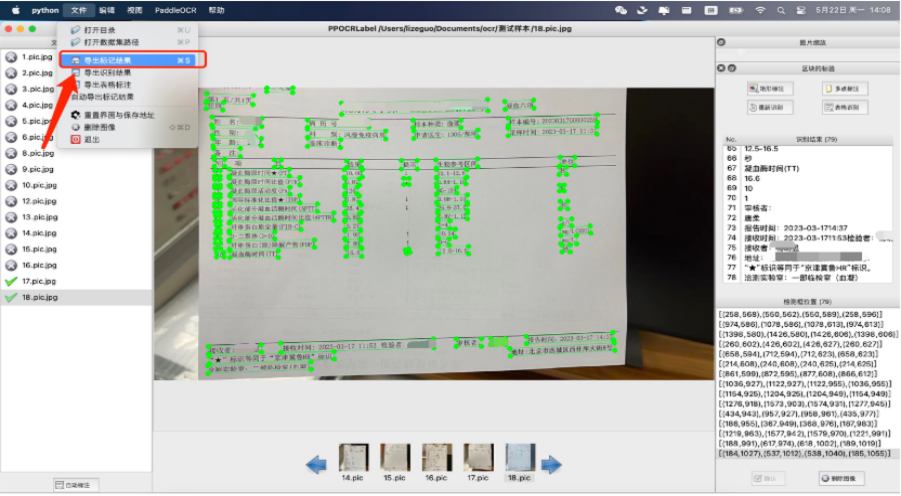Open Control Center in the menu bar
Image resolution: width=901 pixels, height=496 pixels.
801,10
